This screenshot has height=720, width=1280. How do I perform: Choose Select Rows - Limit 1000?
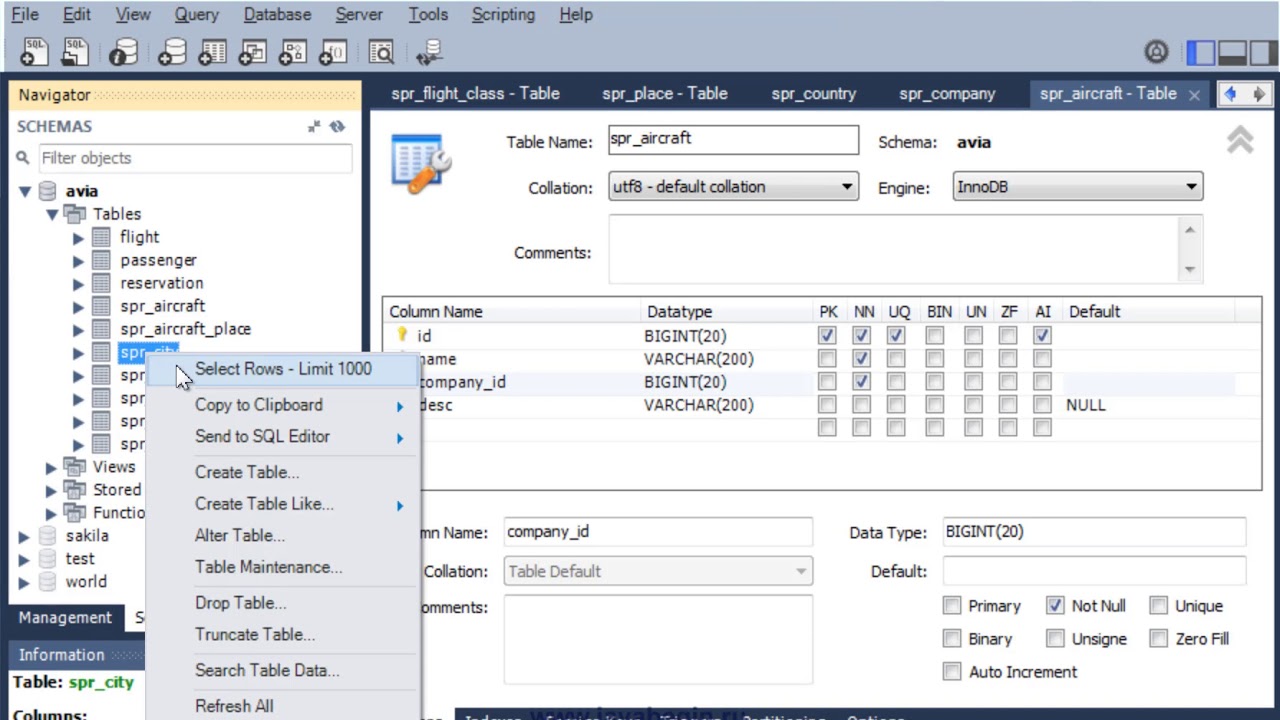pyautogui.click(x=283, y=369)
